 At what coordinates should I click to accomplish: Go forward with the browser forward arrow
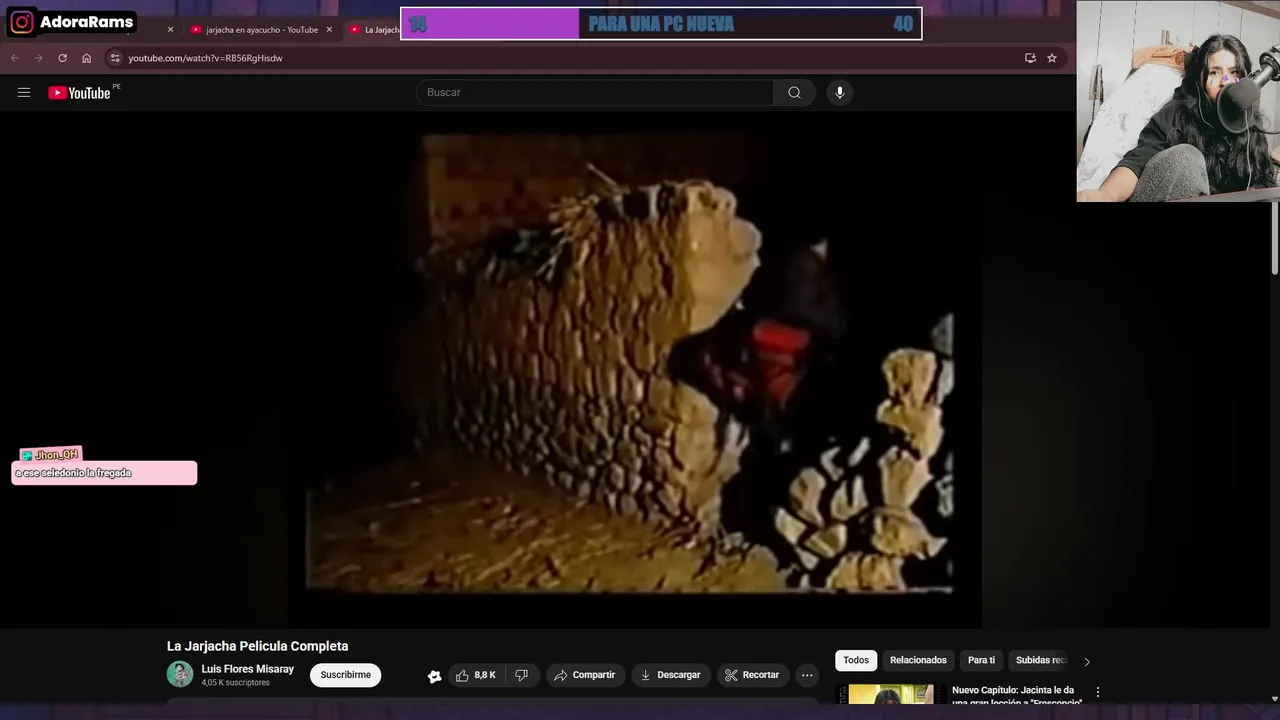(39, 58)
